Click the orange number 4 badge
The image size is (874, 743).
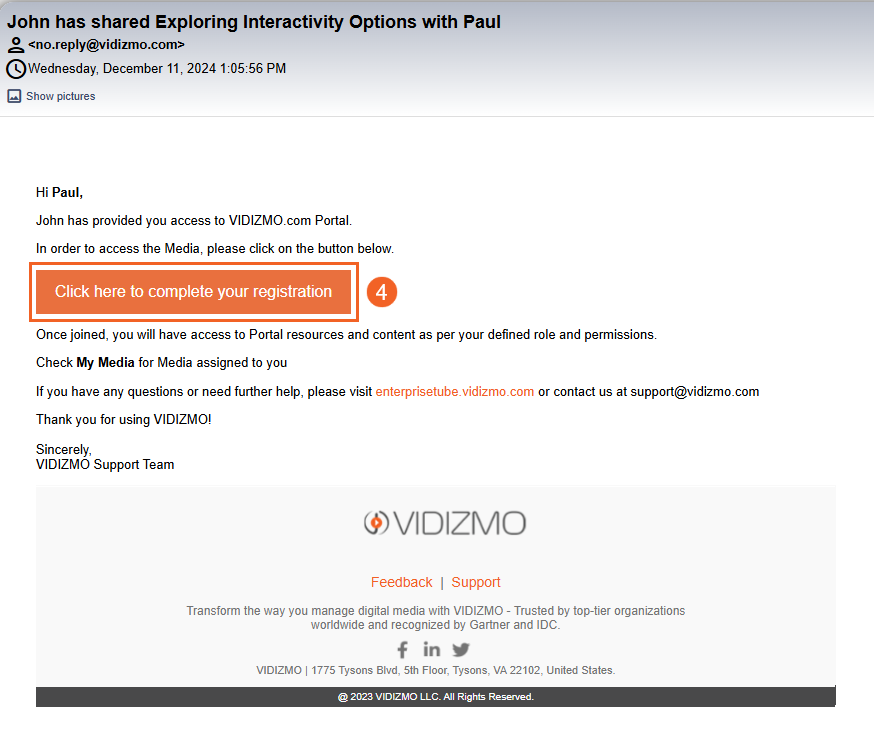382,292
